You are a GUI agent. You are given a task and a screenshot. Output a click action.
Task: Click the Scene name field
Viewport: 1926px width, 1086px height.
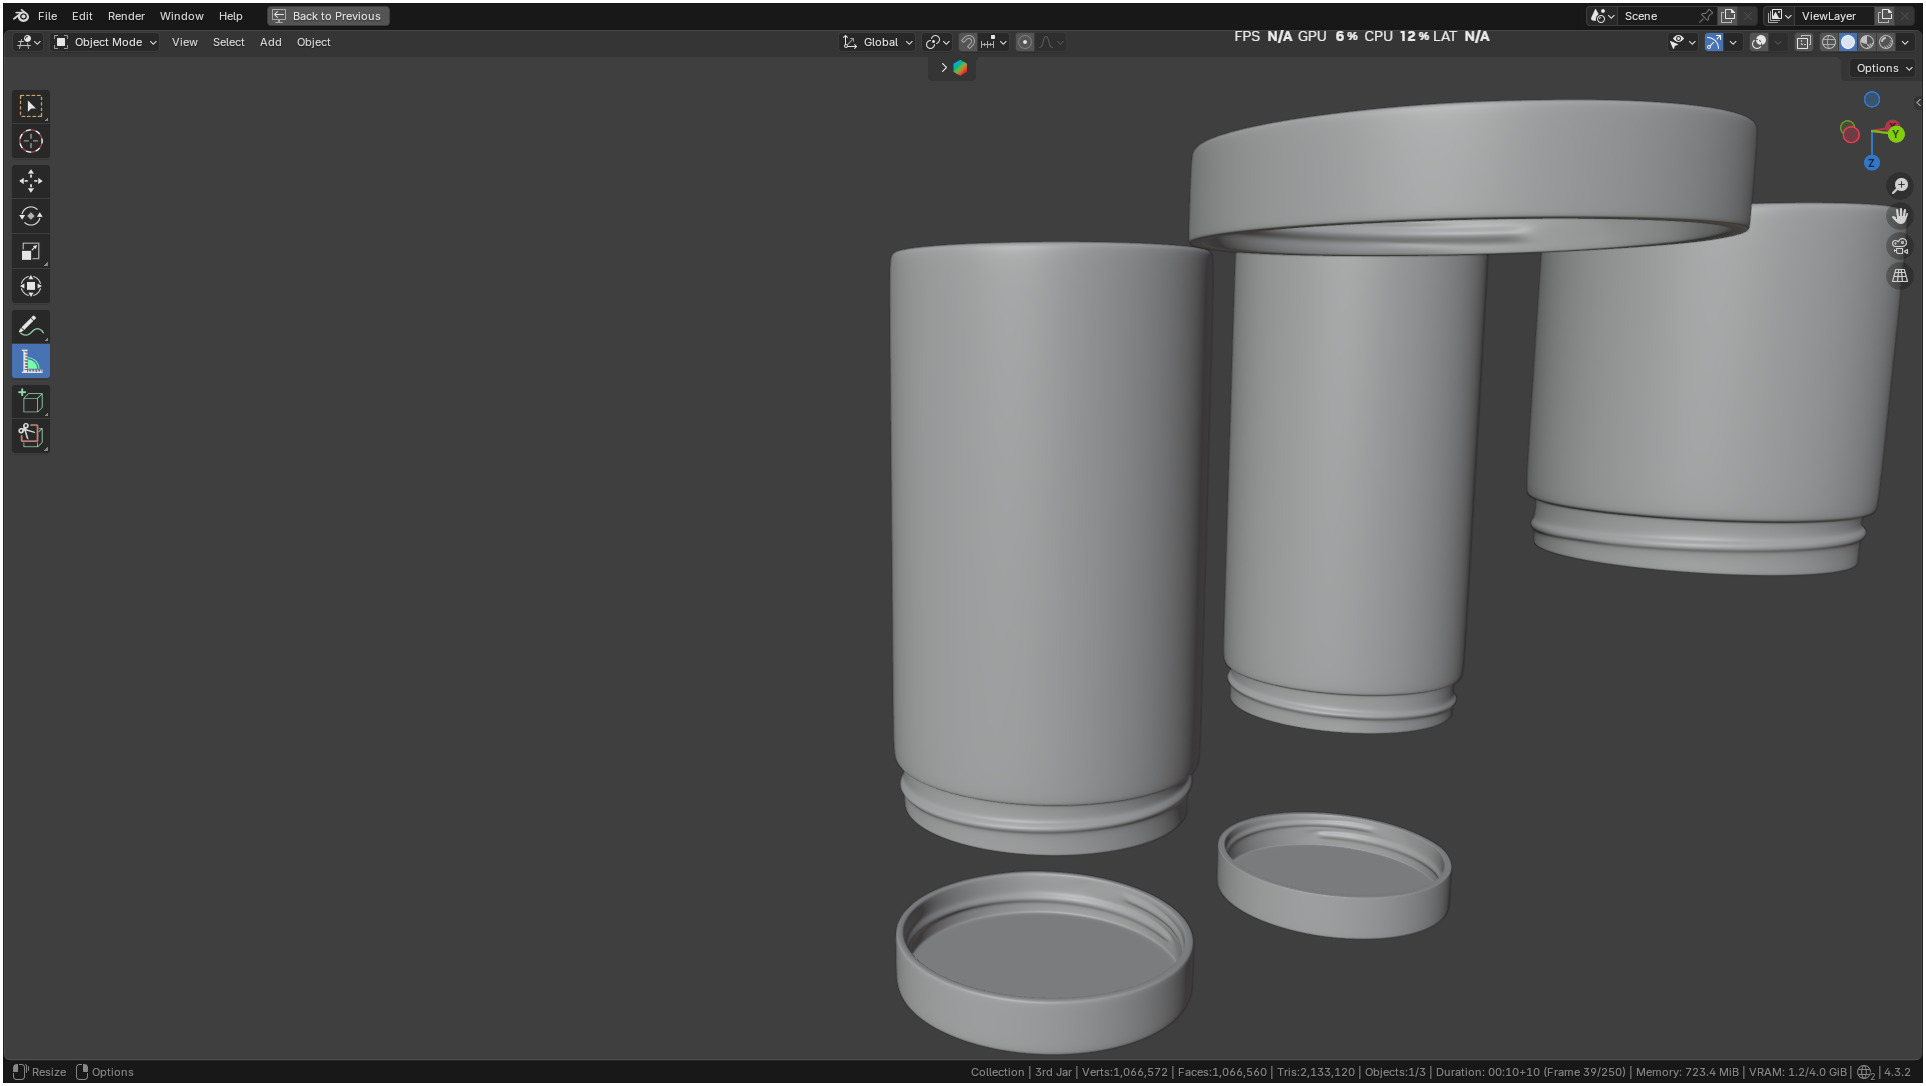1656,16
